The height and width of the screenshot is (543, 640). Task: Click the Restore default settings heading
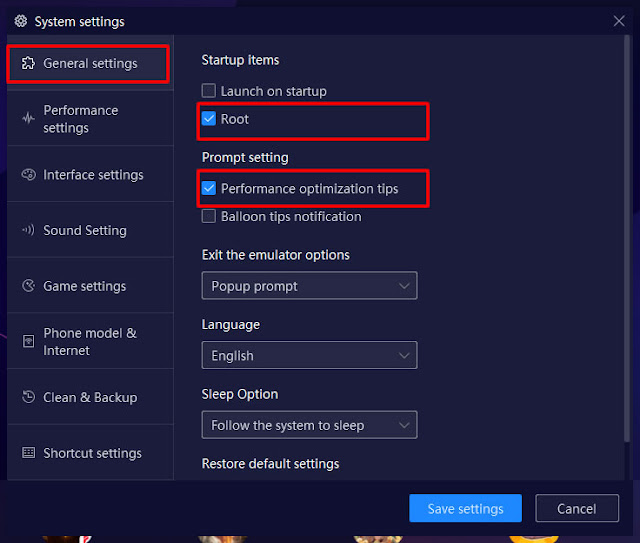[x=270, y=464]
